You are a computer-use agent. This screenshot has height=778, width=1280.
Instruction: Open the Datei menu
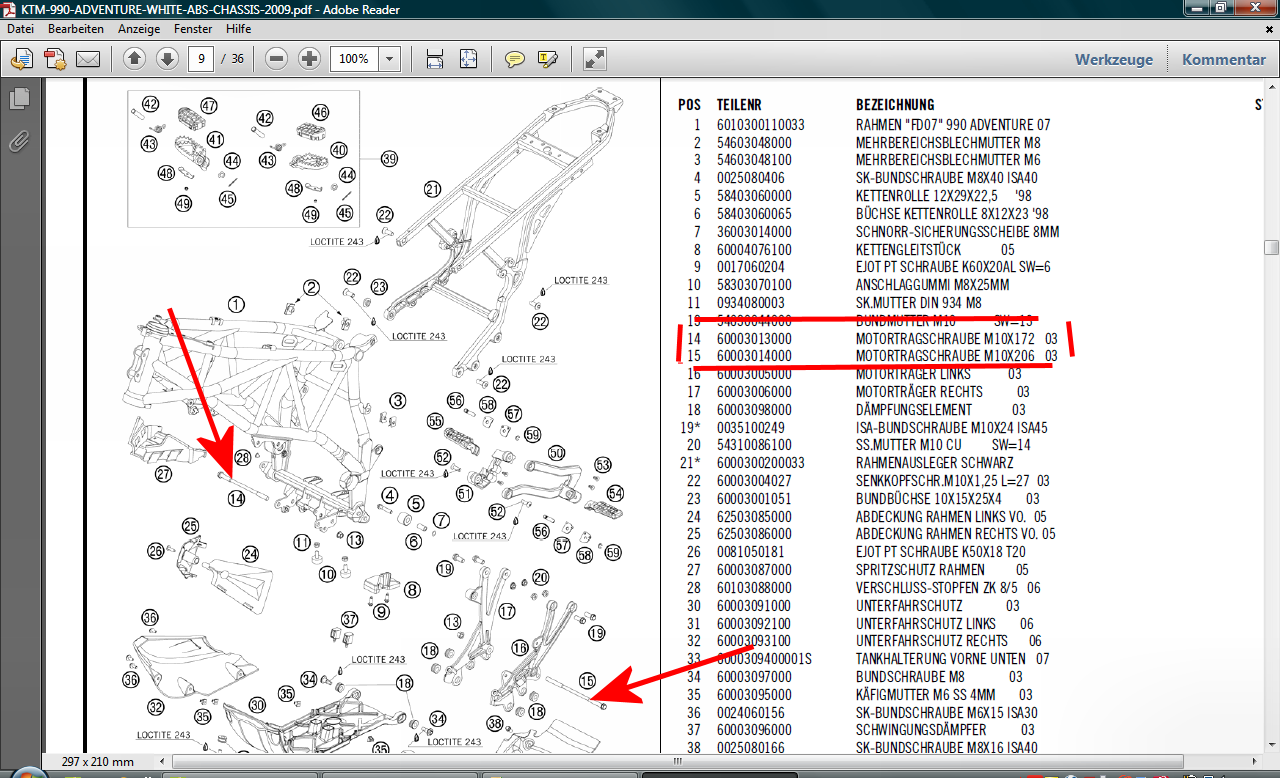(x=21, y=29)
